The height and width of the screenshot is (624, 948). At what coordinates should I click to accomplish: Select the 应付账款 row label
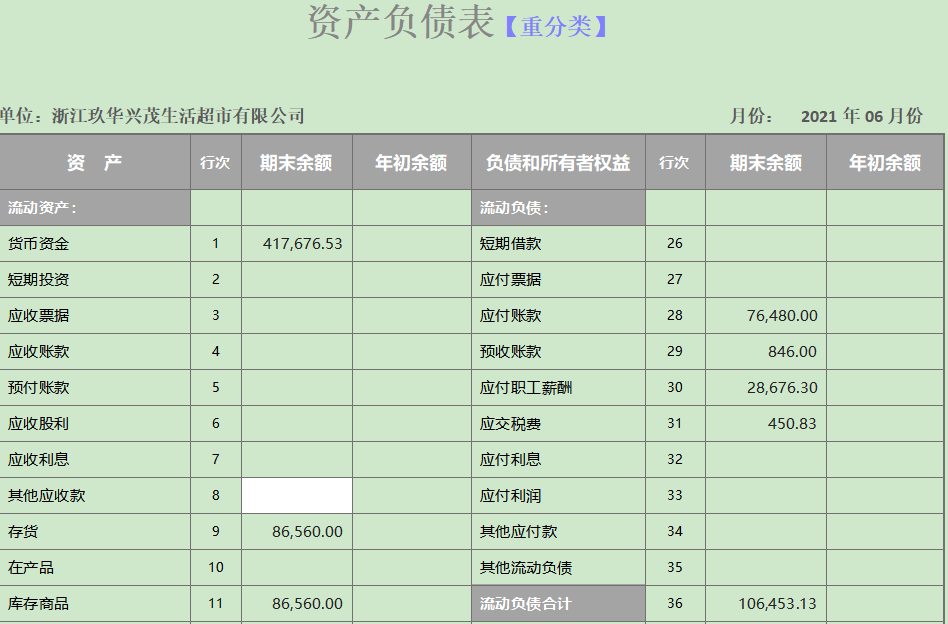(x=510, y=316)
